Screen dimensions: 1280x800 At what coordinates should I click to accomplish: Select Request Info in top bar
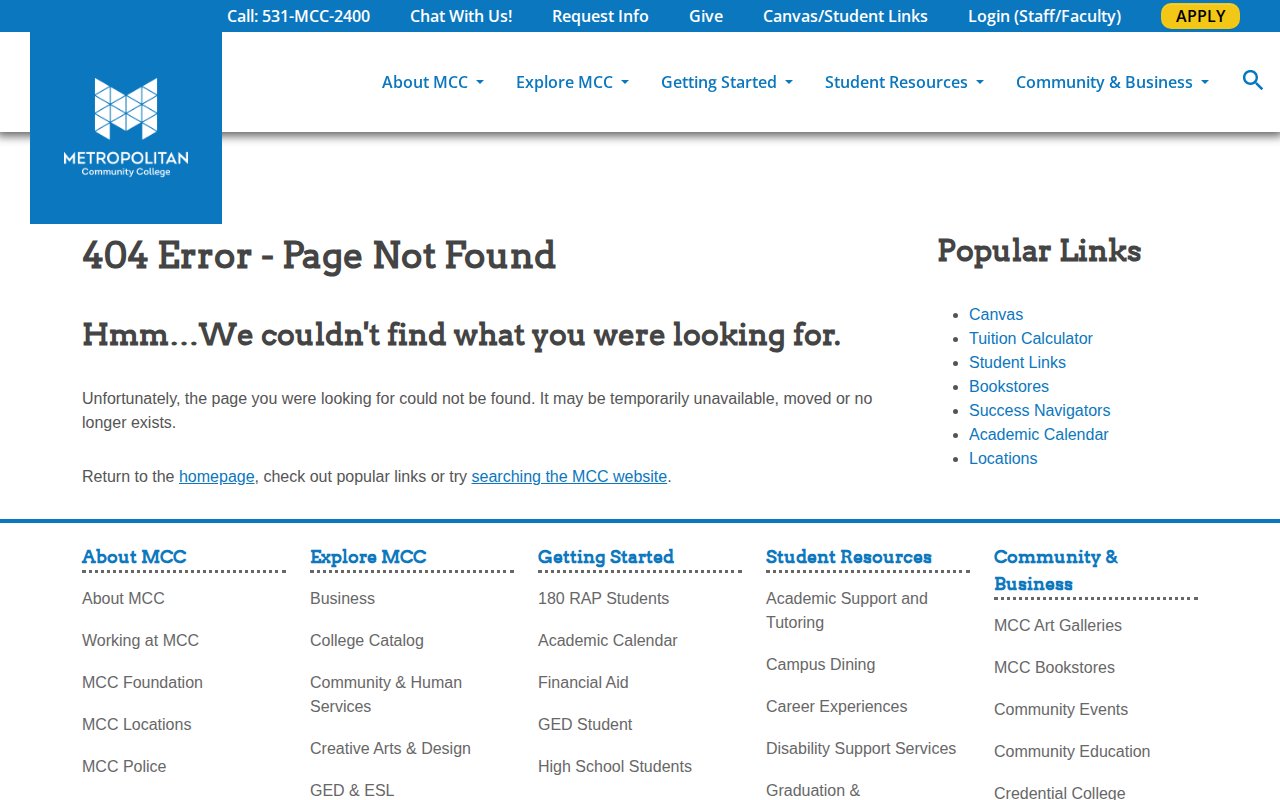600,16
